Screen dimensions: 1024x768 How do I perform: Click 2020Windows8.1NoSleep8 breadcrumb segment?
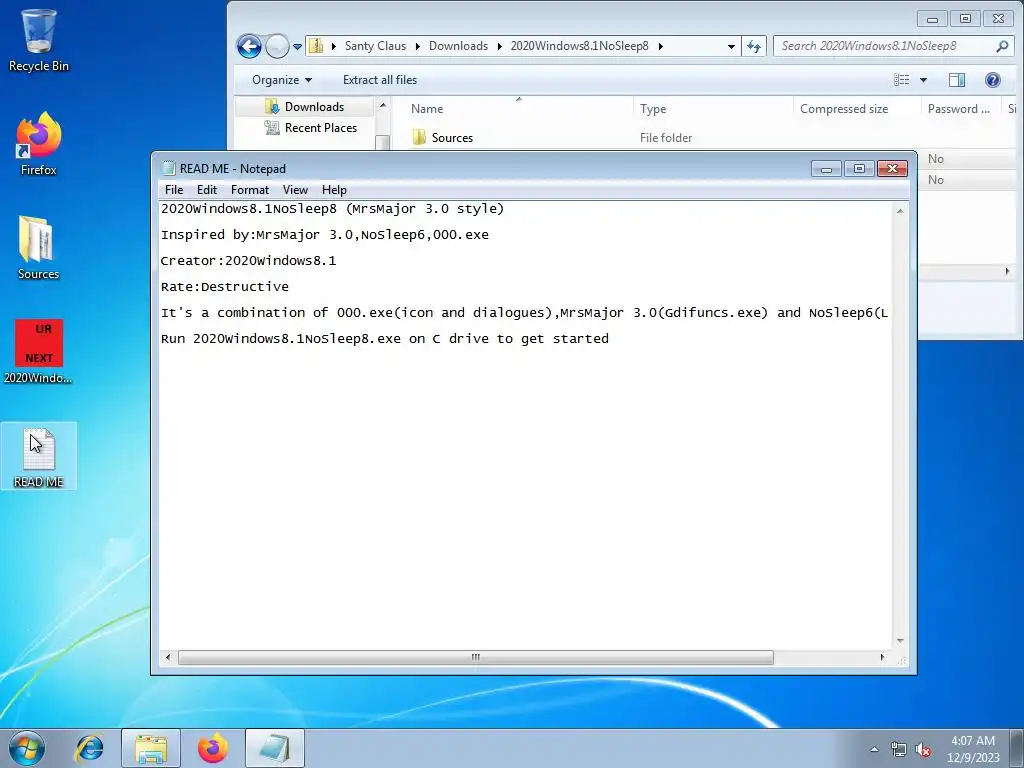pyautogui.click(x=580, y=46)
